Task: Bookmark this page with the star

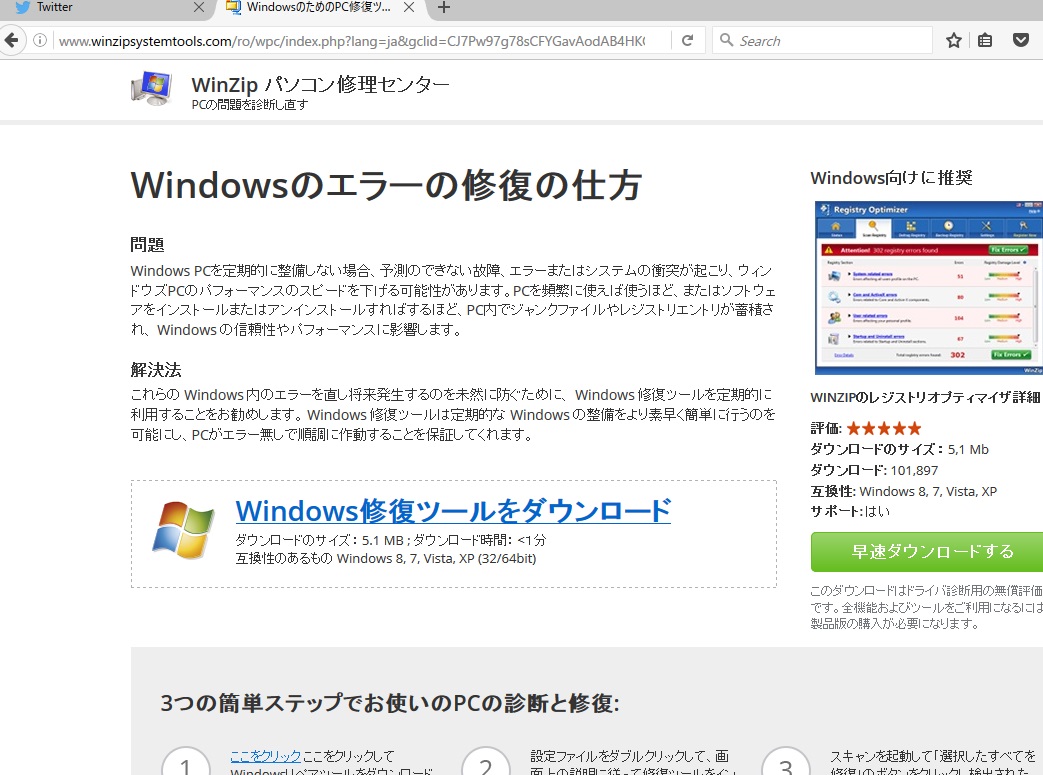Action: pyautogui.click(x=954, y=41)
